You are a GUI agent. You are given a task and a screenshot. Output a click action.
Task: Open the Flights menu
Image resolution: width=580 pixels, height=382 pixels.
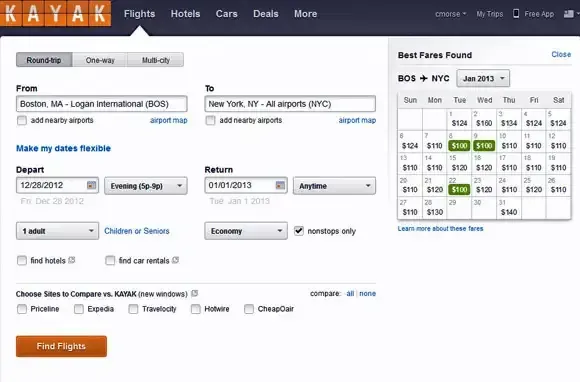(139, 14)
